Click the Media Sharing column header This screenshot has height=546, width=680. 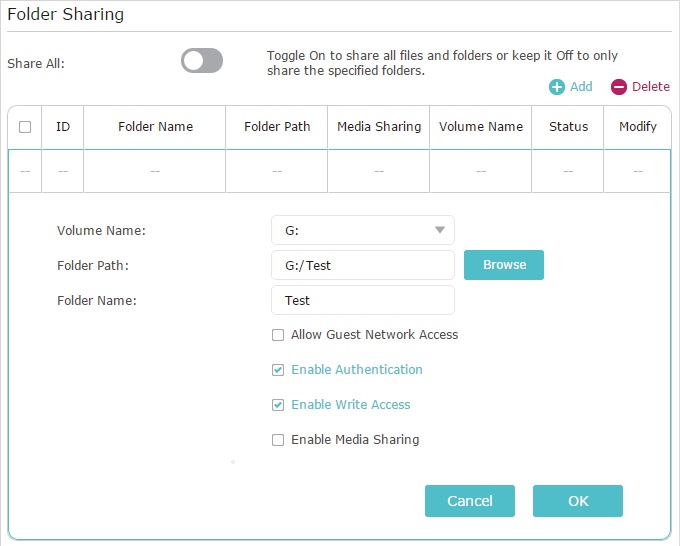coord(379,127)
